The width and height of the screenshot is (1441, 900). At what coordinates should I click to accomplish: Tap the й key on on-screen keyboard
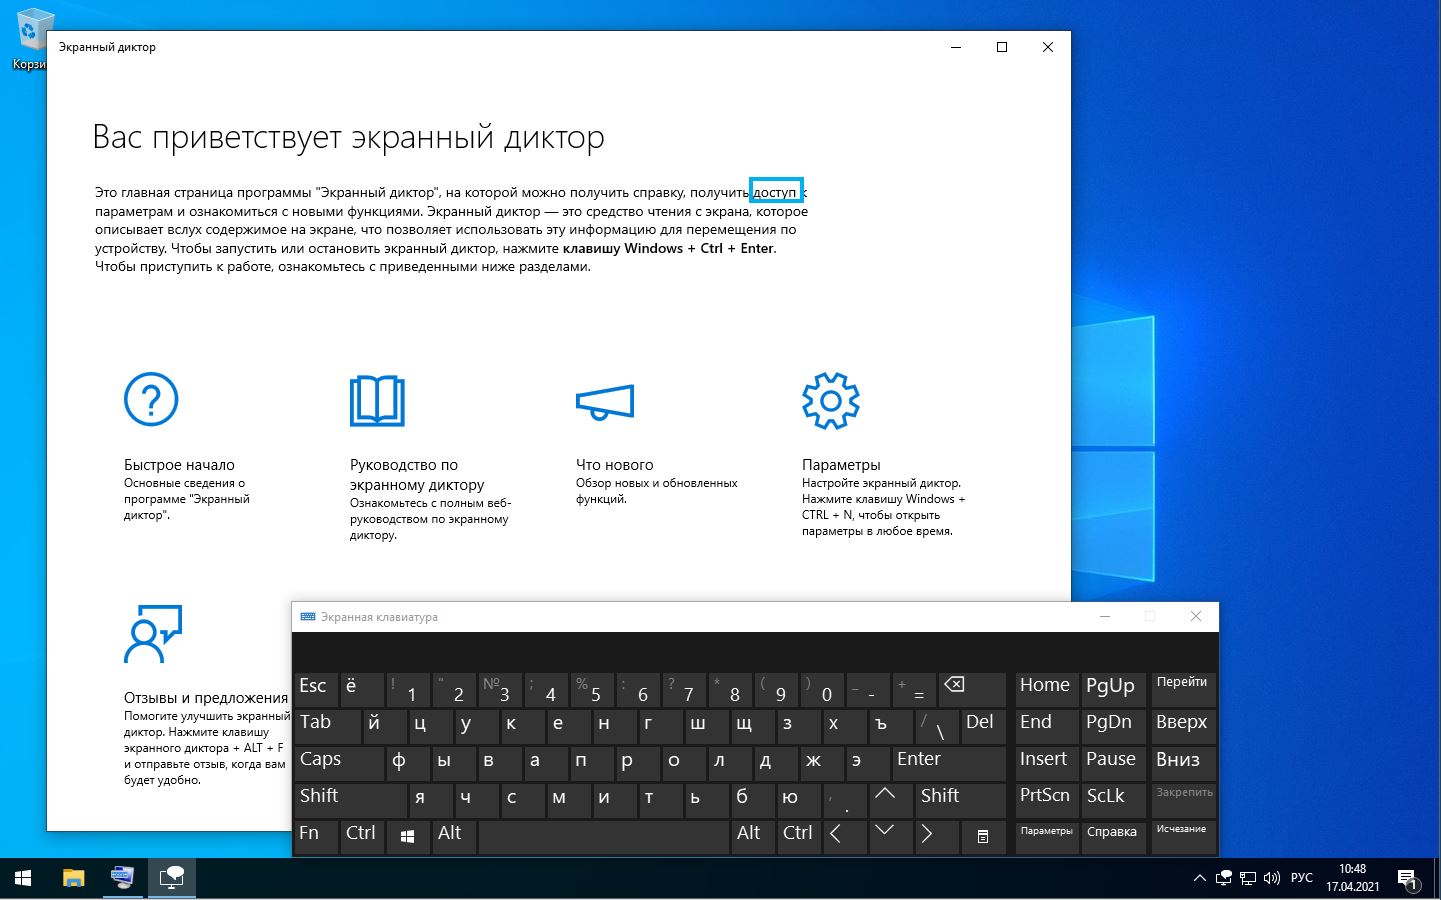tap(385, 725)
